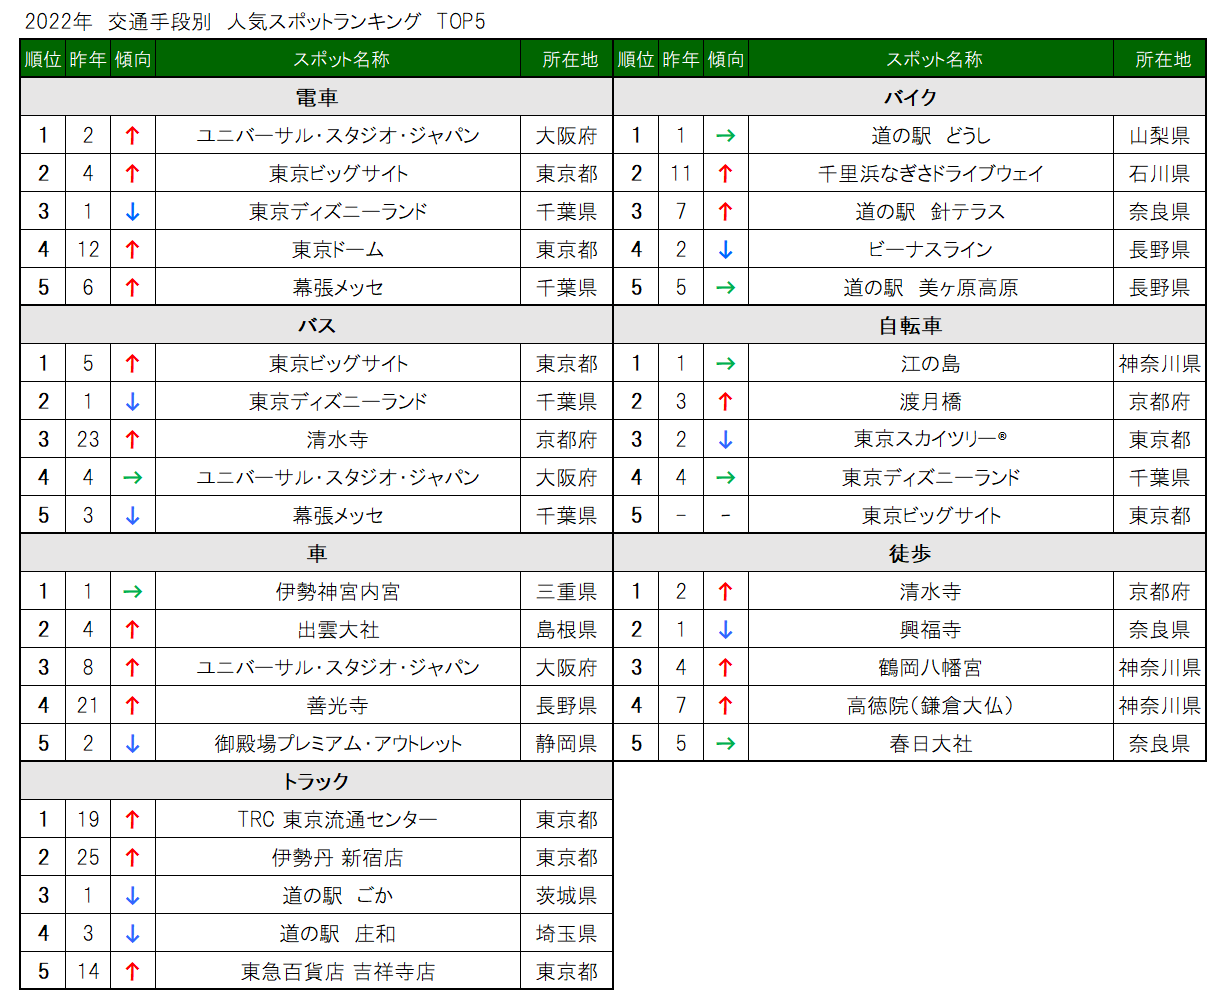
Task: Click the left スポット名称 column header
Action: 338,59
